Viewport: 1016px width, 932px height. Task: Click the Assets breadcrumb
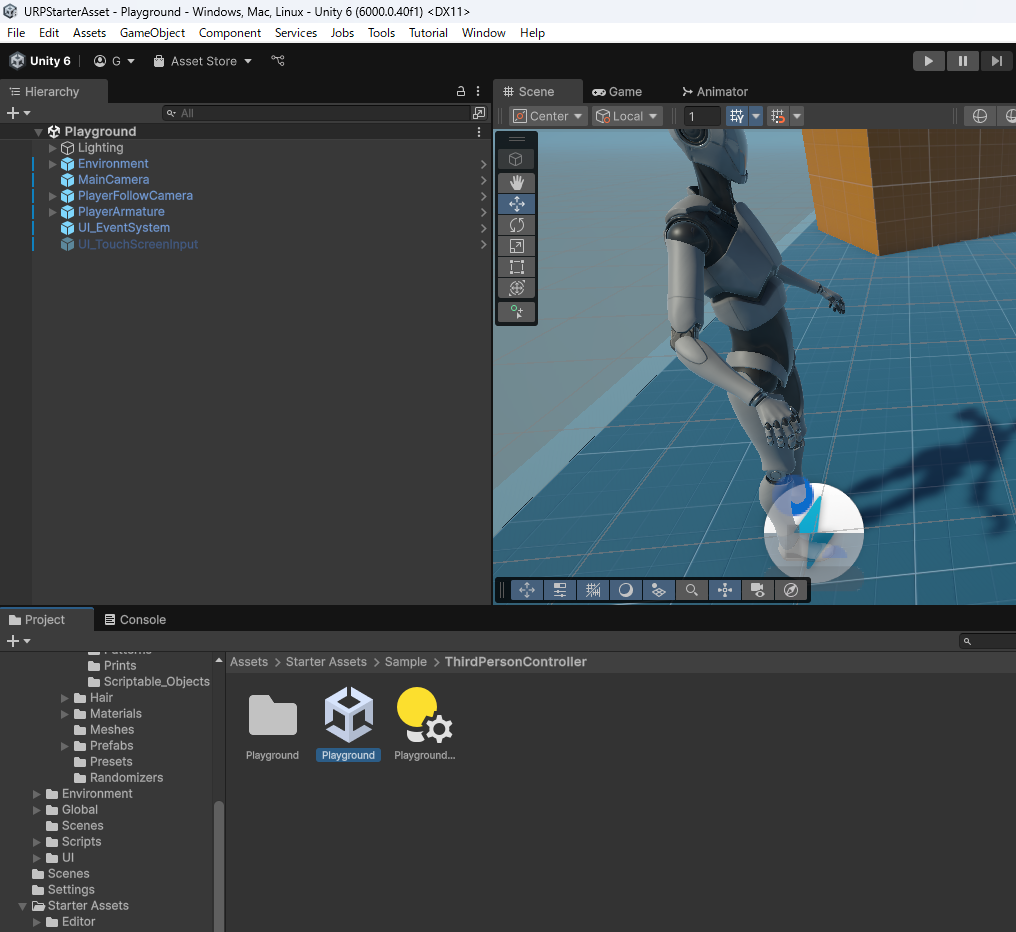coord(249,662)
